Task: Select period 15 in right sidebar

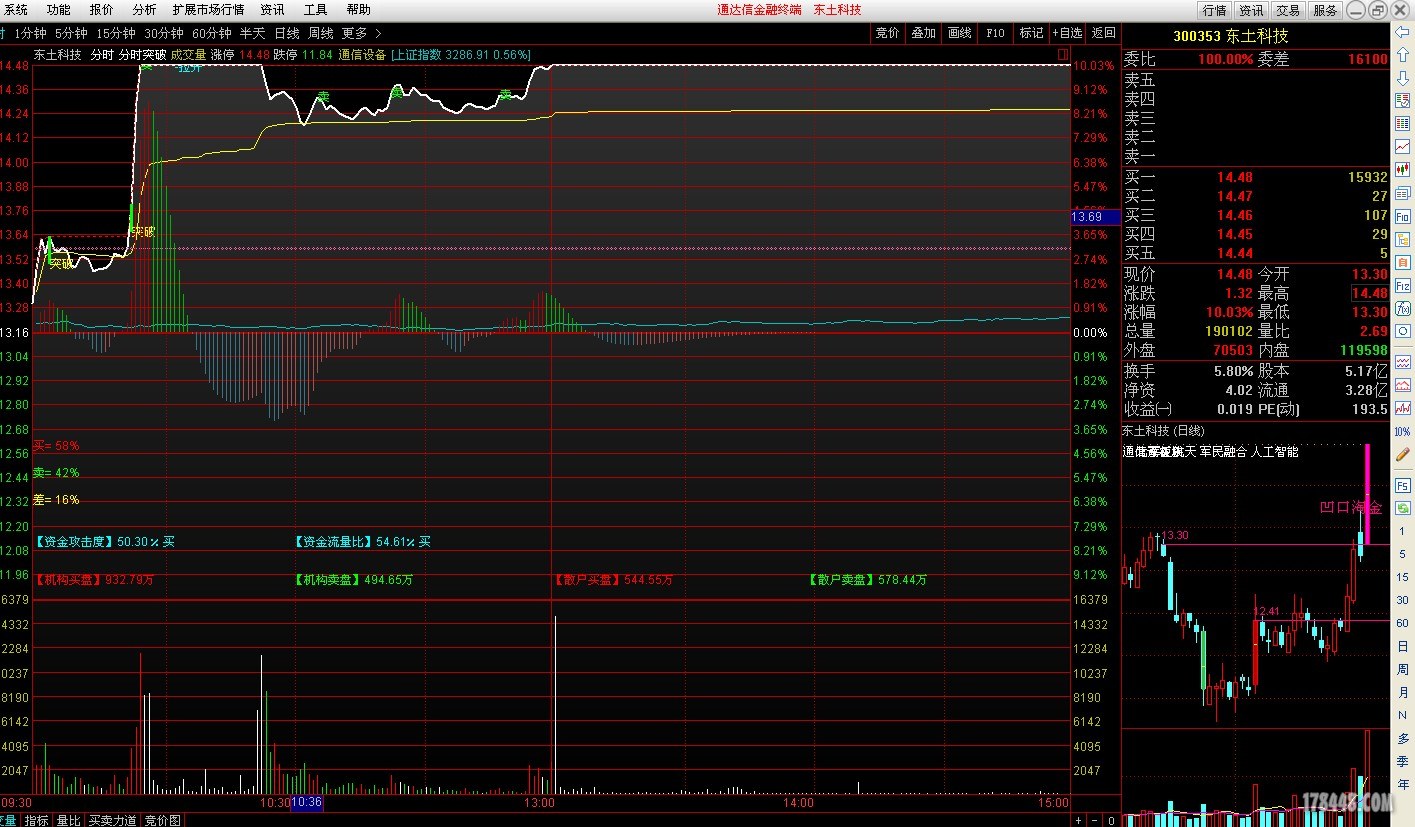Action: click(1403, 577)
